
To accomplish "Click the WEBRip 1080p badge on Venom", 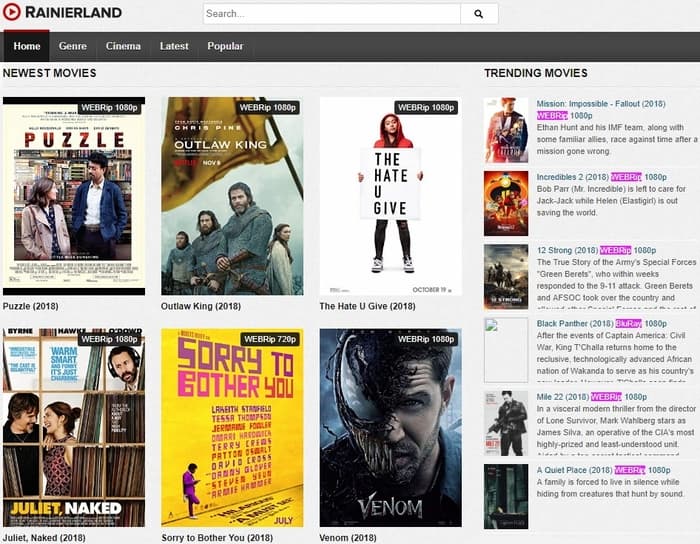I will pyautogui.click(x=426, y=339).
